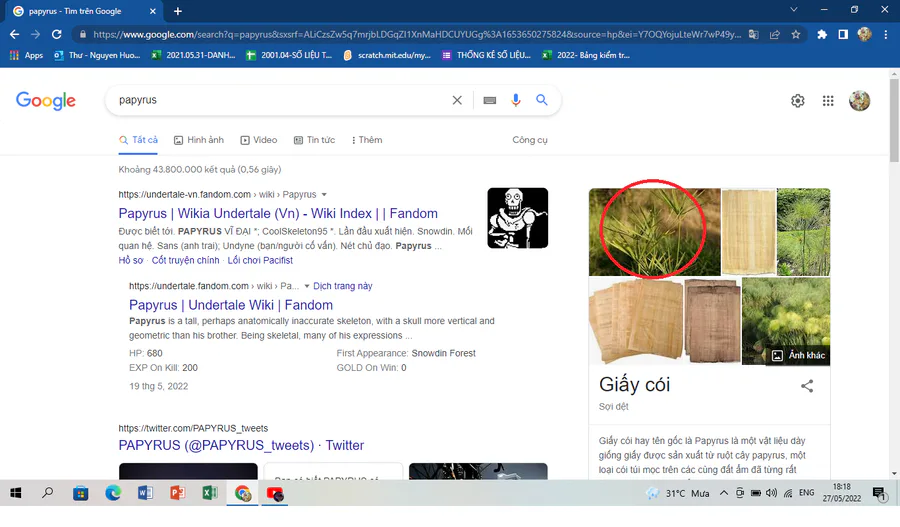Image resolution: width=900 pixels, height=527 pixels.
Task: Open a new browser tab
Action: point(177,11)
